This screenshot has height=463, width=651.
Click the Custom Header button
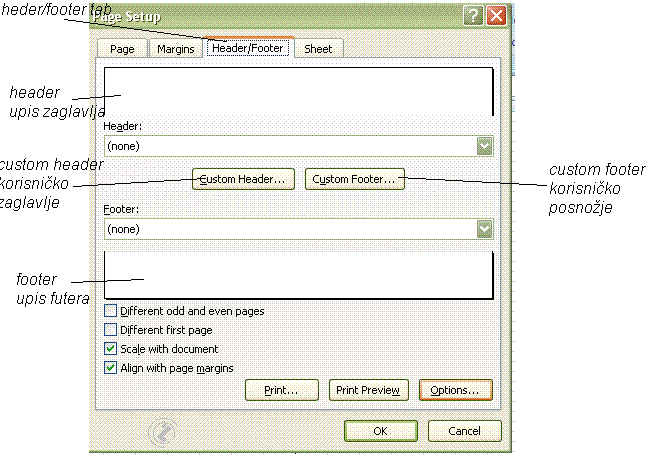pos(243,179)
